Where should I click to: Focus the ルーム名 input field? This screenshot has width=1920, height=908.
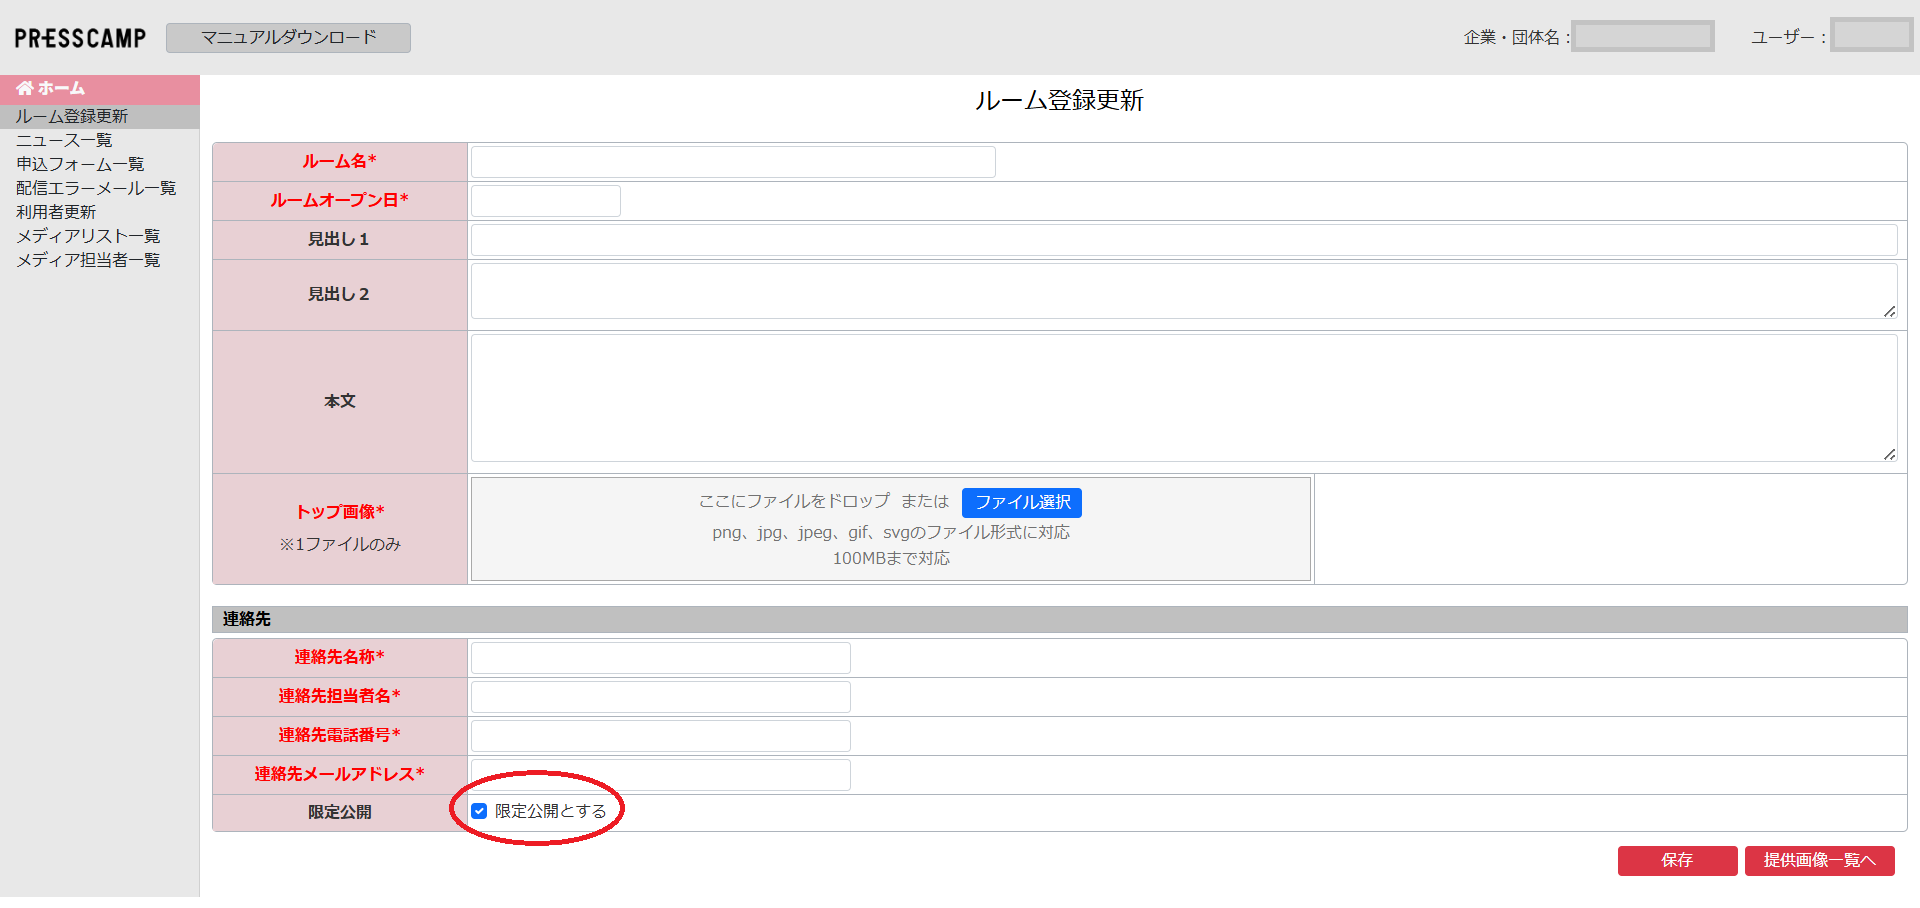point(733,162)
